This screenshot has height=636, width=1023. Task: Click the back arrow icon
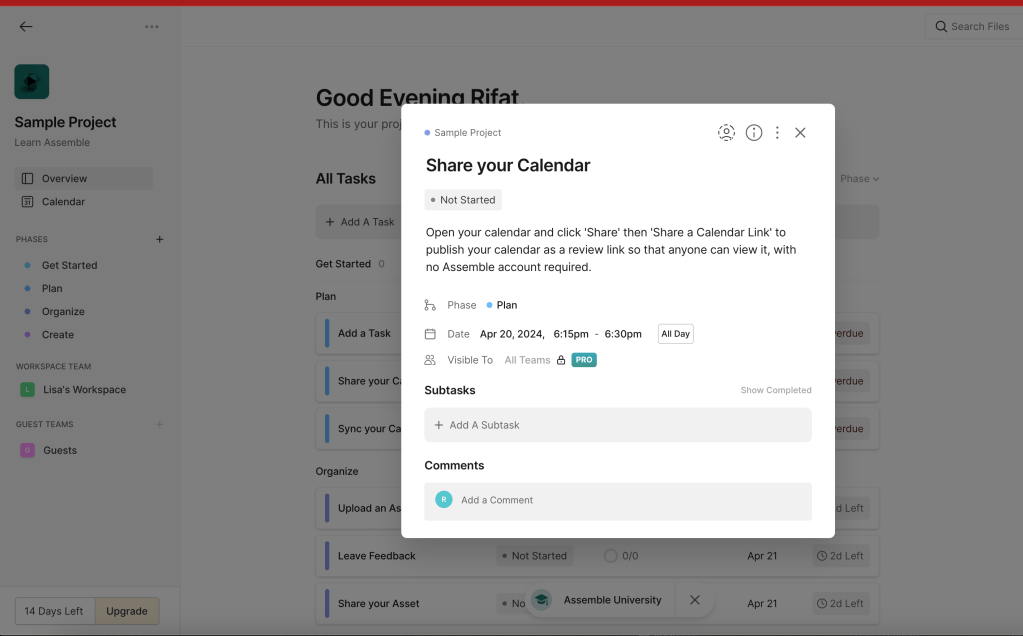[x=25, y=27]
